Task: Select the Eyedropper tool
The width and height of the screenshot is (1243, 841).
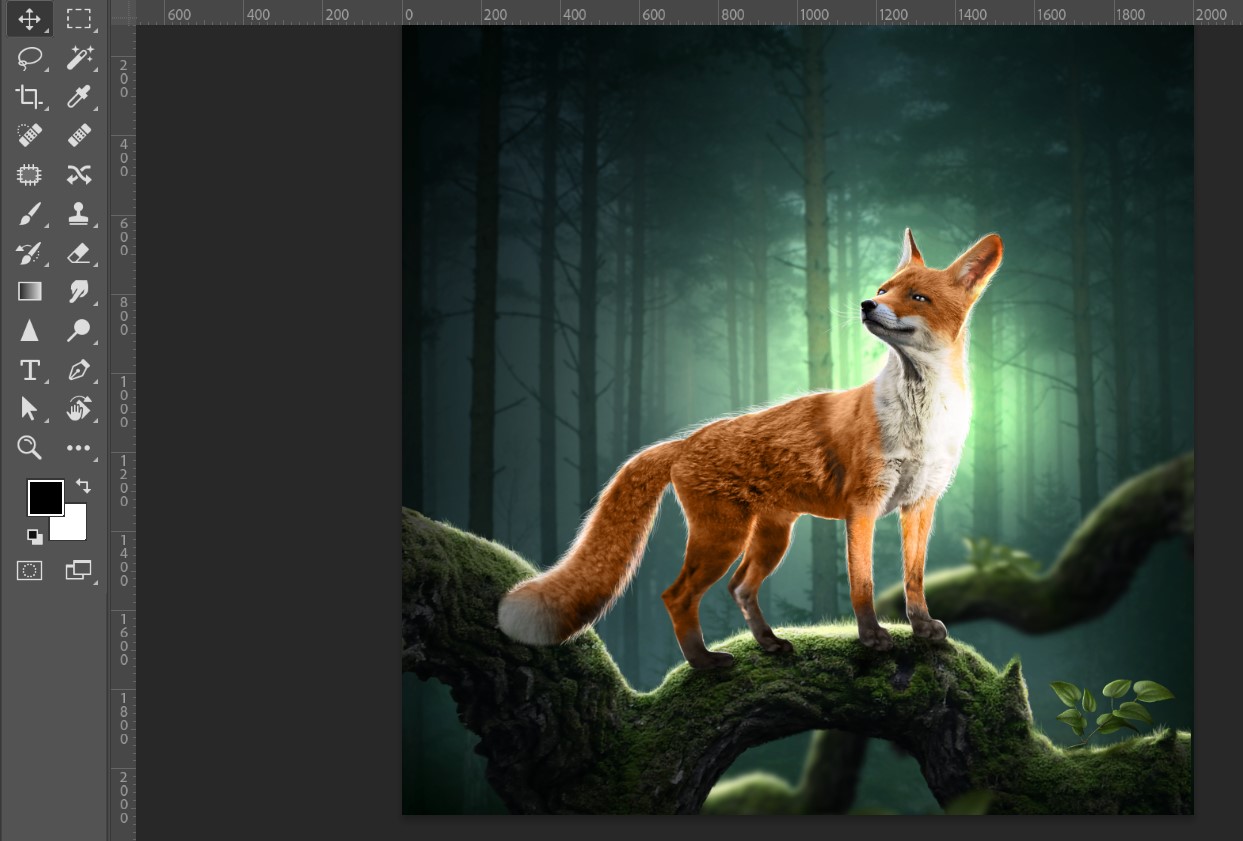Action: [x=79, y=97]
